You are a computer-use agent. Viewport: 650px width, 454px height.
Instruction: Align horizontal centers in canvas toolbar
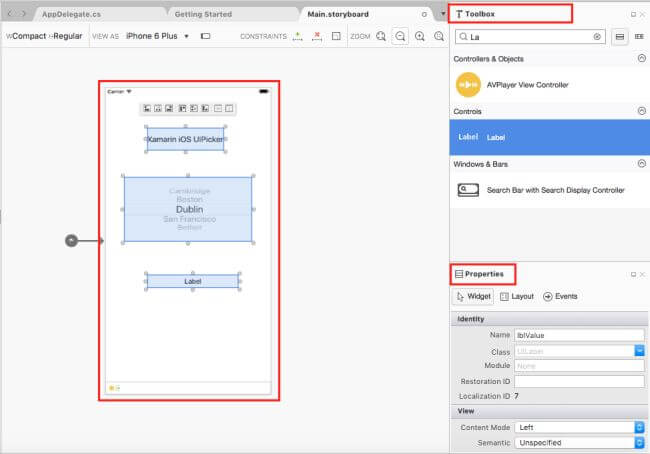158,109
